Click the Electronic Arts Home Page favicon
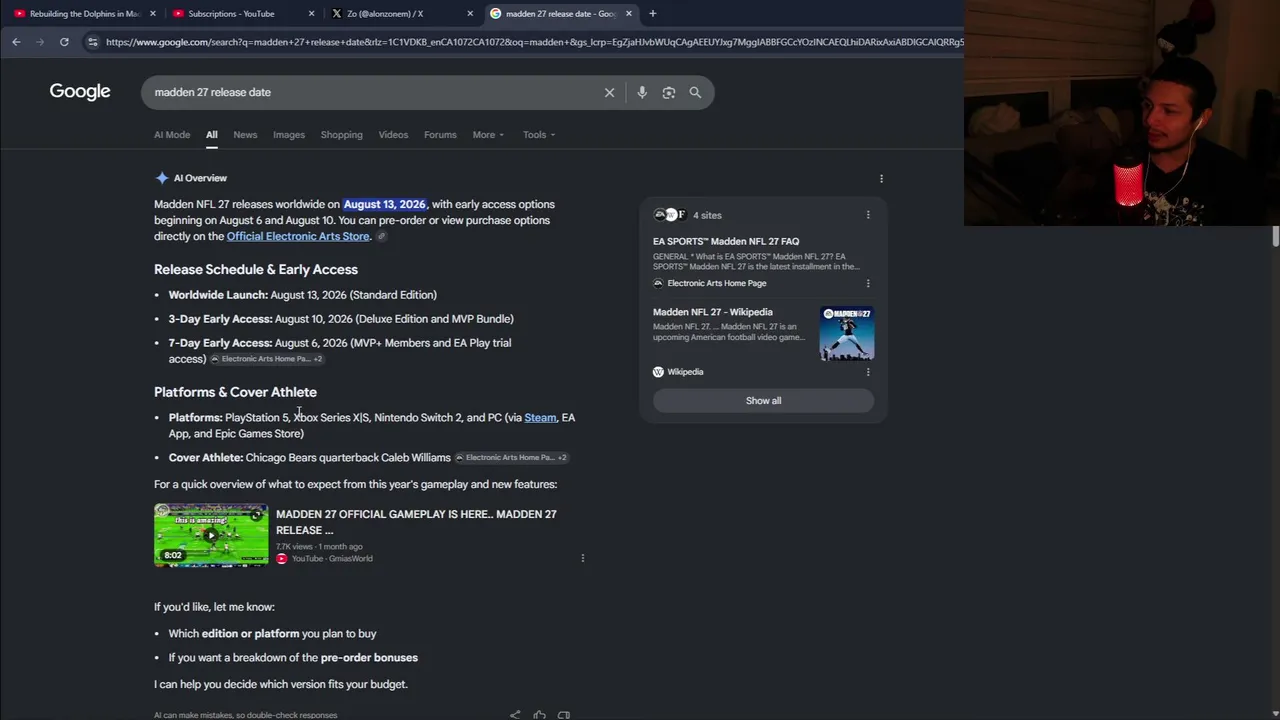Image resolution: width=1280 pixels, height=720 pixels. (658, 283)
